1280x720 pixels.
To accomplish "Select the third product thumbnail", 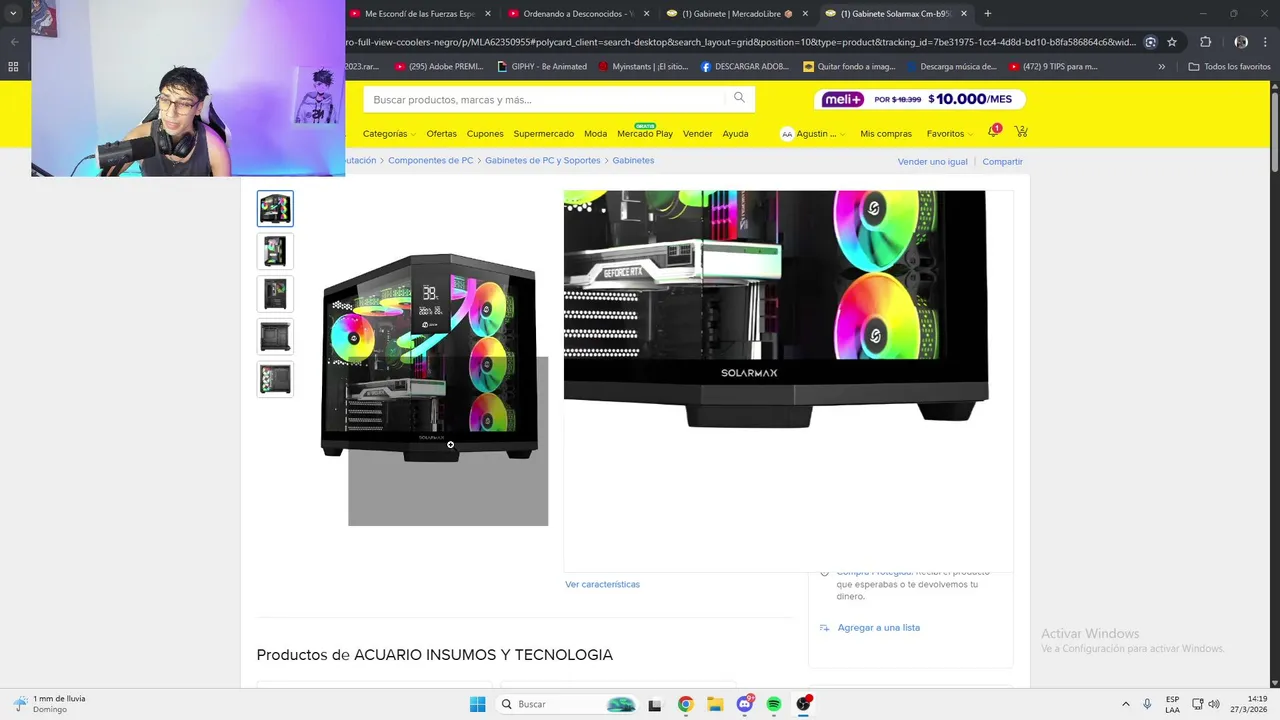I will pos(275,294).
